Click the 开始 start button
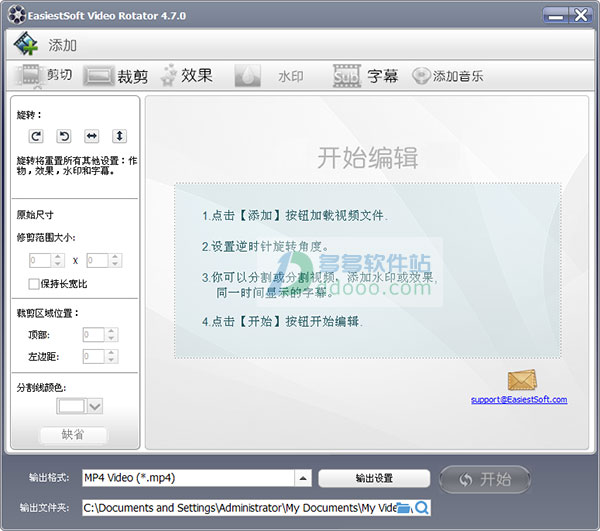 (485, 479)
